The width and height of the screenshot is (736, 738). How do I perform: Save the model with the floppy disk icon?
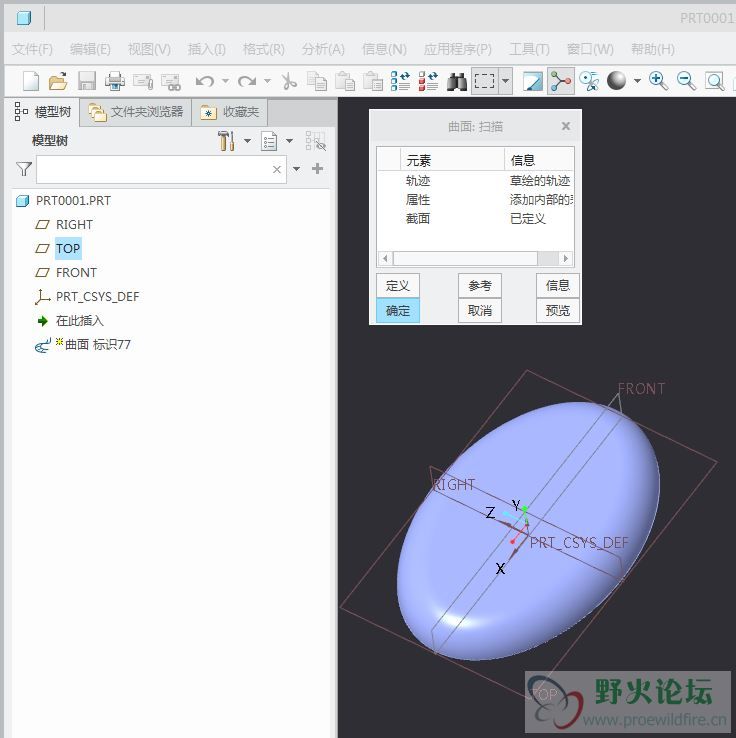coord(87,81)
